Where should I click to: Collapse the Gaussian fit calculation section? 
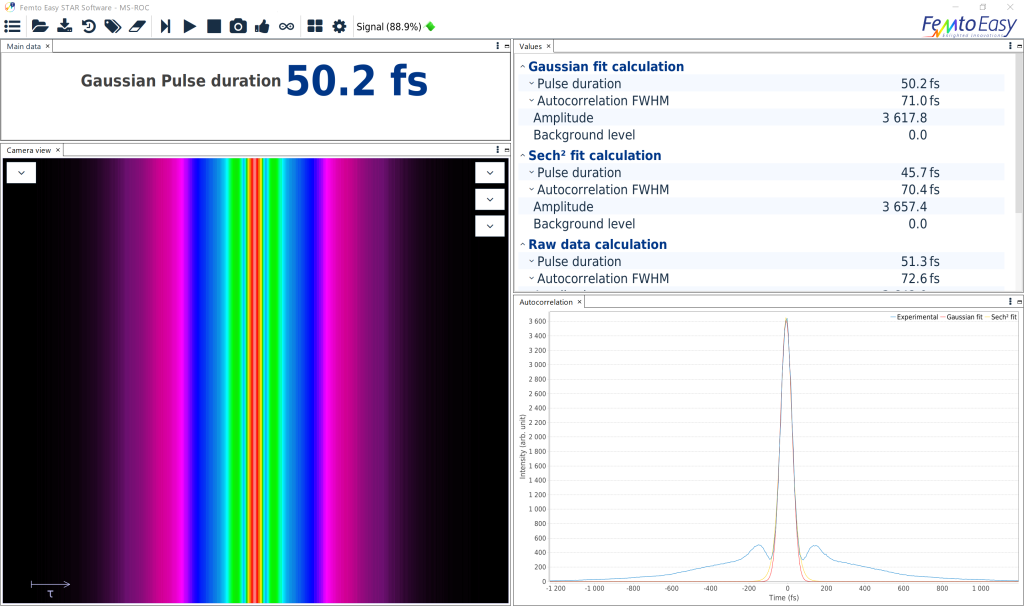click(521, 67)
